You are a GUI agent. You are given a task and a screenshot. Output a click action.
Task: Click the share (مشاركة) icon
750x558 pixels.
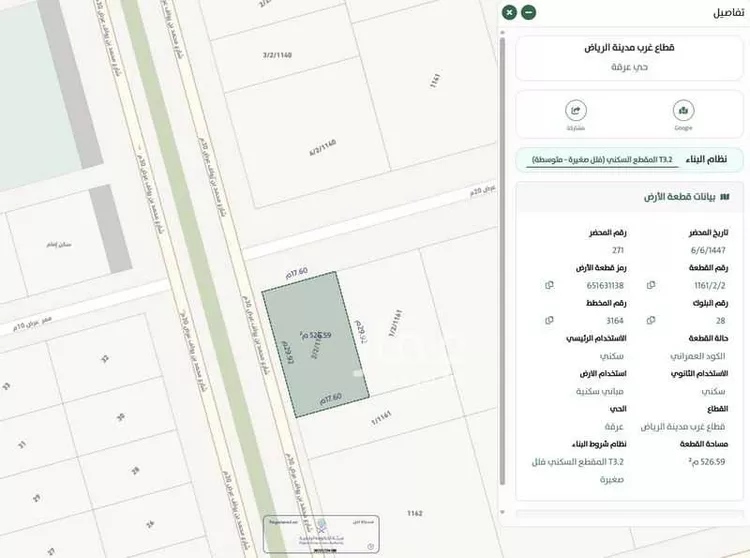[575, 111]
